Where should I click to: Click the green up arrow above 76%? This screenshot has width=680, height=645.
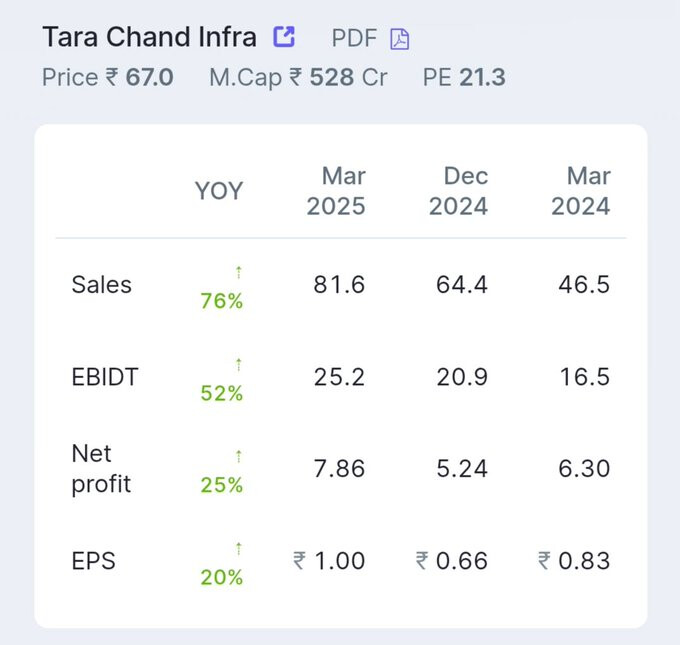point(239,272)
